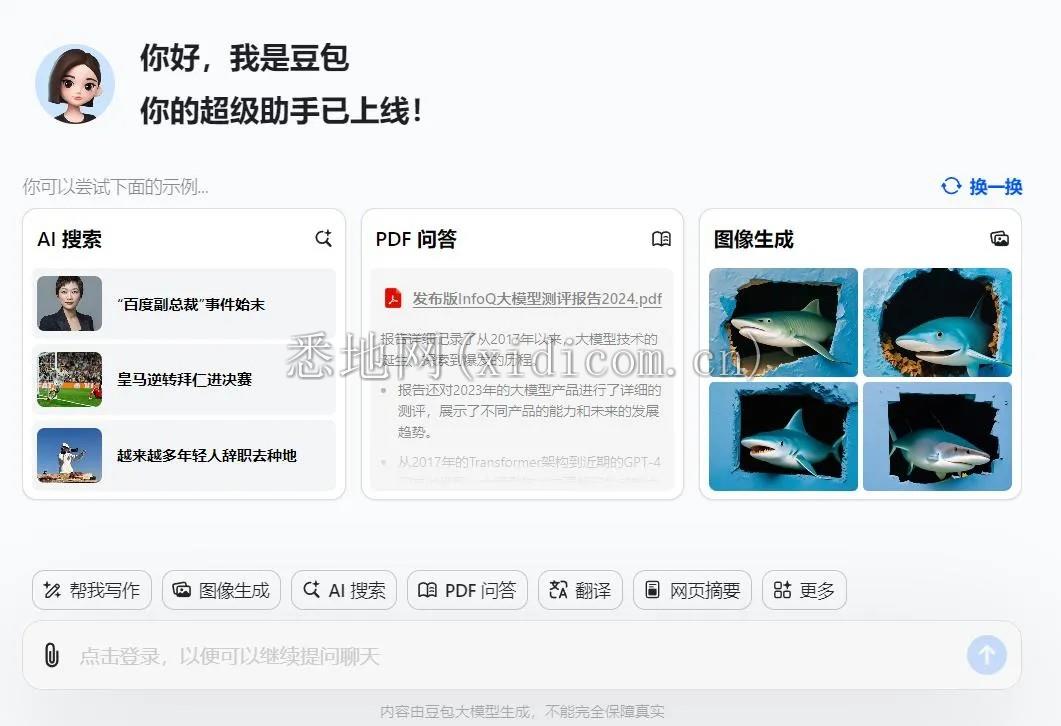
Task: Select the 皇马逆转拜仁进决赛 news item
Action: click(183, 380)
